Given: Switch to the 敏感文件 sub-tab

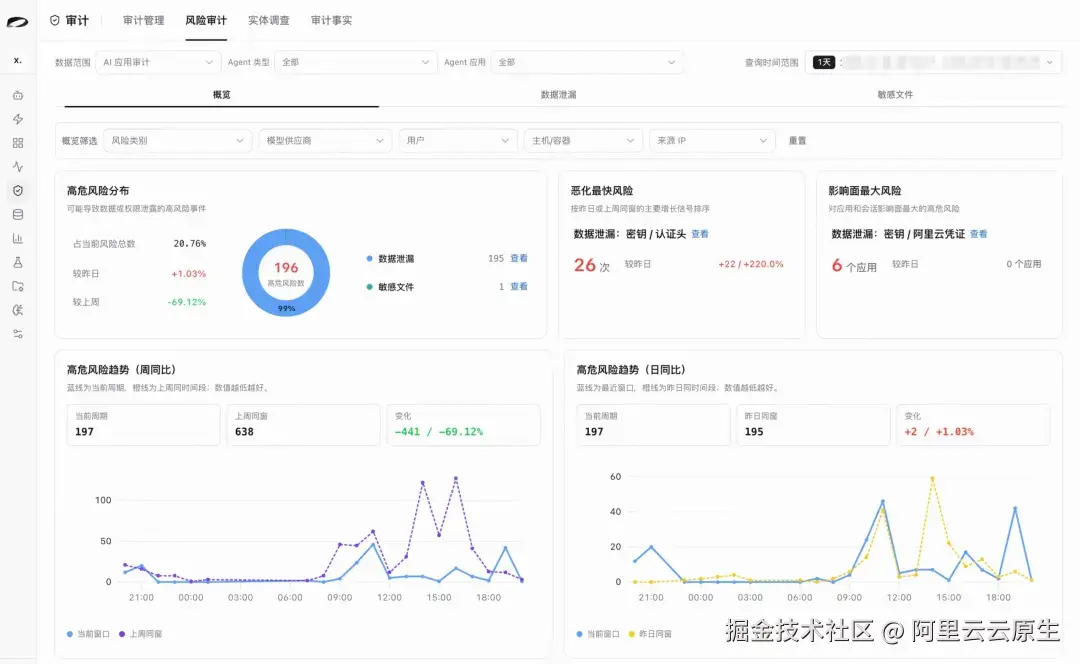Looking at the screenshot, I should (x=895, y=94).
